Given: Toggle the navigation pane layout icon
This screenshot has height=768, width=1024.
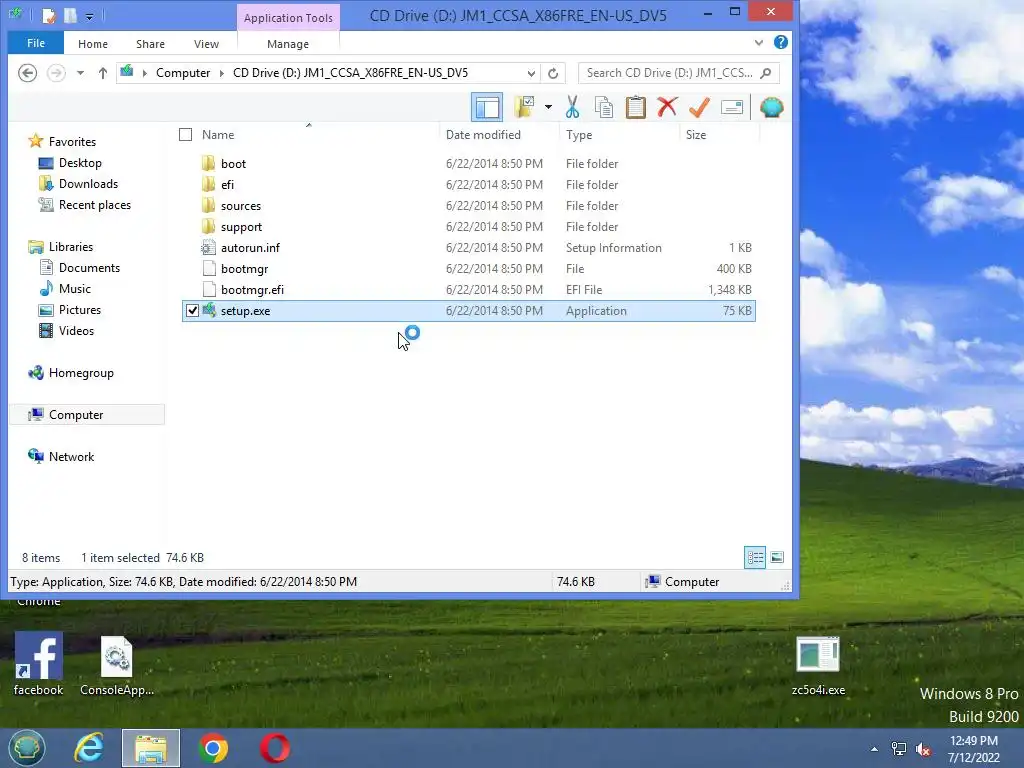Looking at the screenshot, I should click(487, 107).
